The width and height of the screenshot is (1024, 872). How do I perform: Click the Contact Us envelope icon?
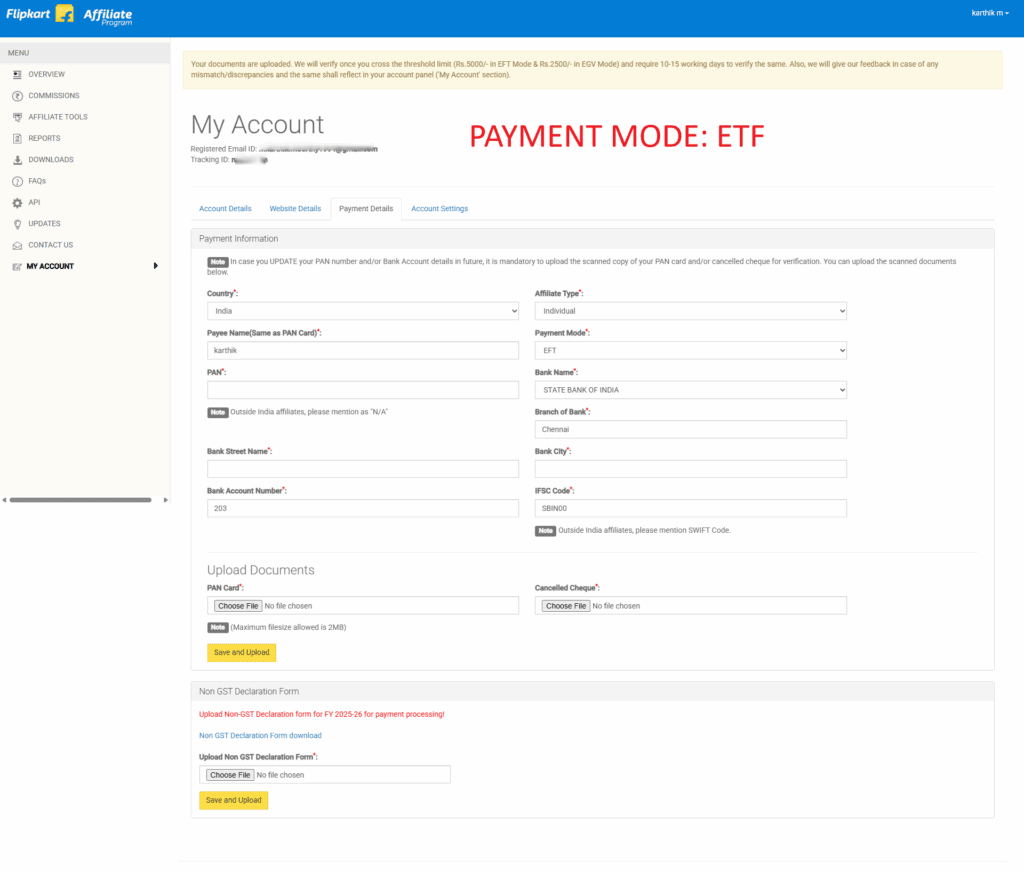point(18,246)
